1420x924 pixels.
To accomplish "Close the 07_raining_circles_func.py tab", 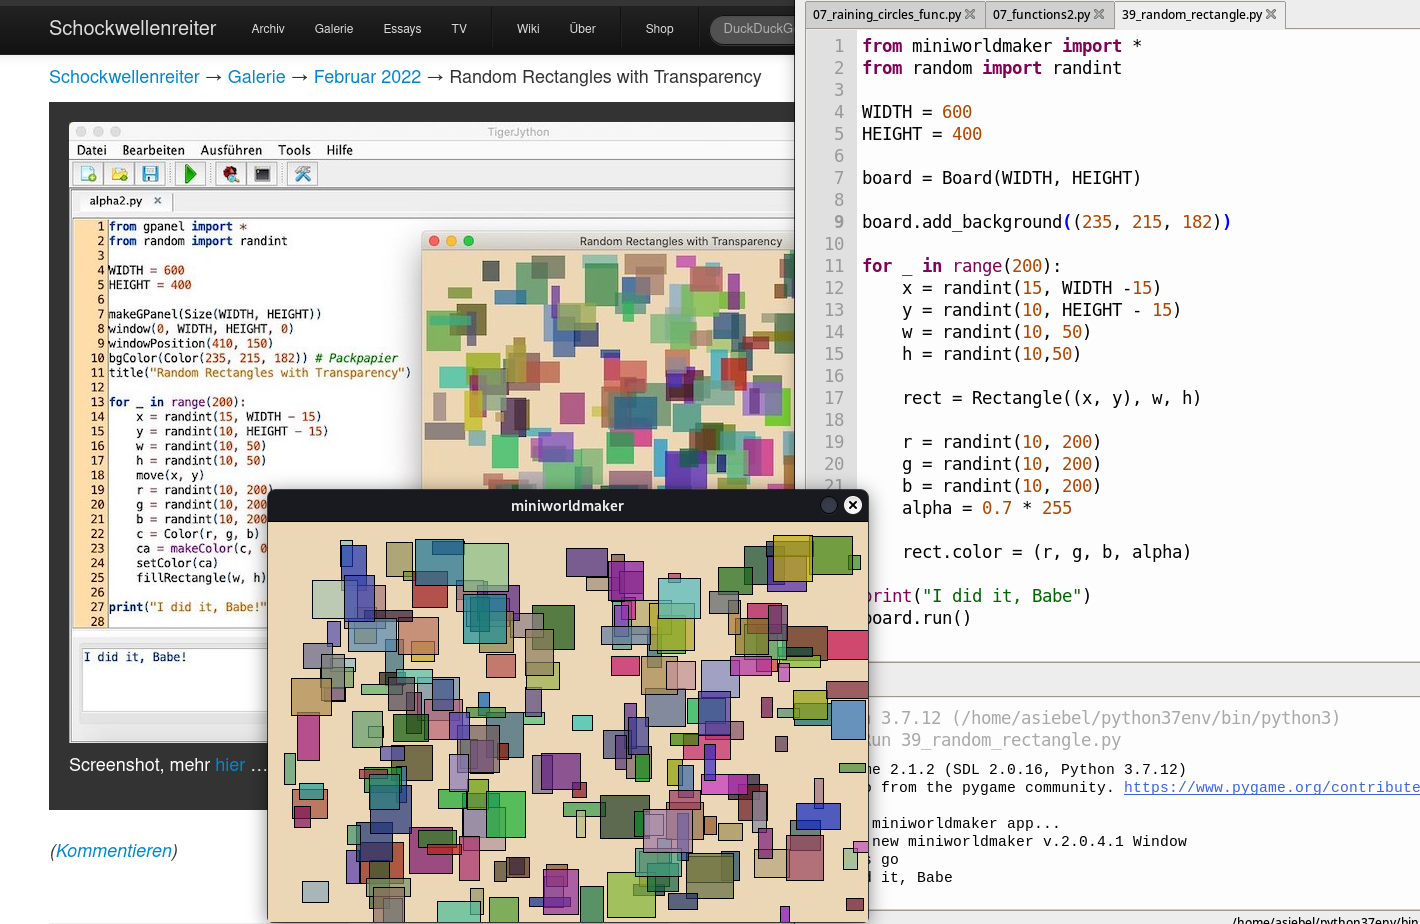I will point(970,14).
